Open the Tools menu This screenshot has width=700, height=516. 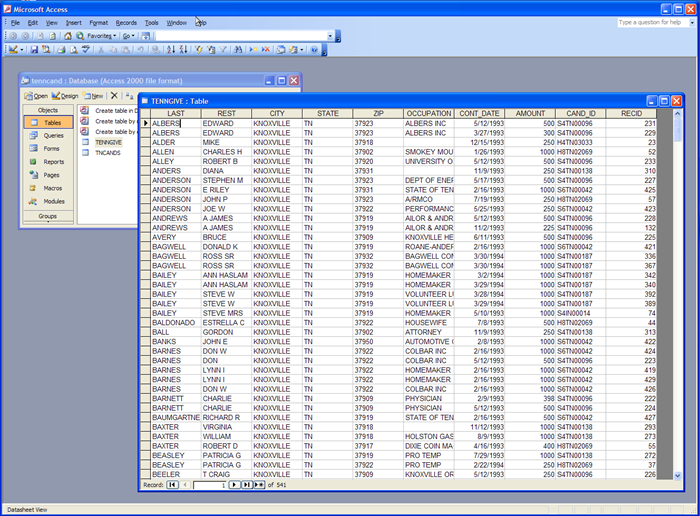tap(151, 22)
